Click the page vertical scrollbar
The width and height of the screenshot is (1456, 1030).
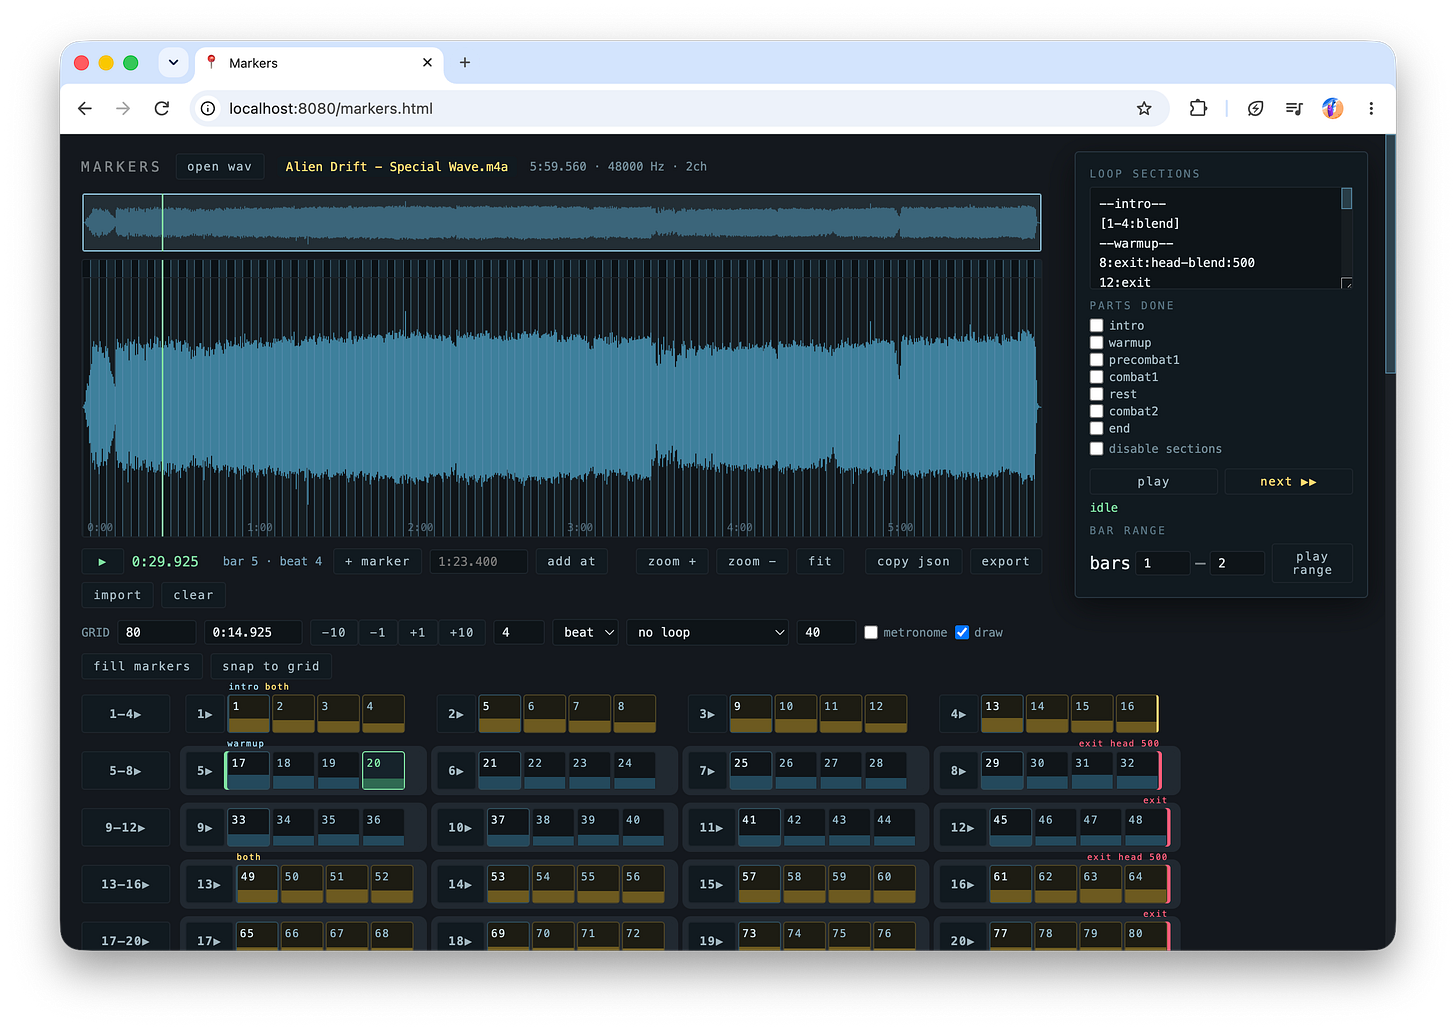point(1389,254)
